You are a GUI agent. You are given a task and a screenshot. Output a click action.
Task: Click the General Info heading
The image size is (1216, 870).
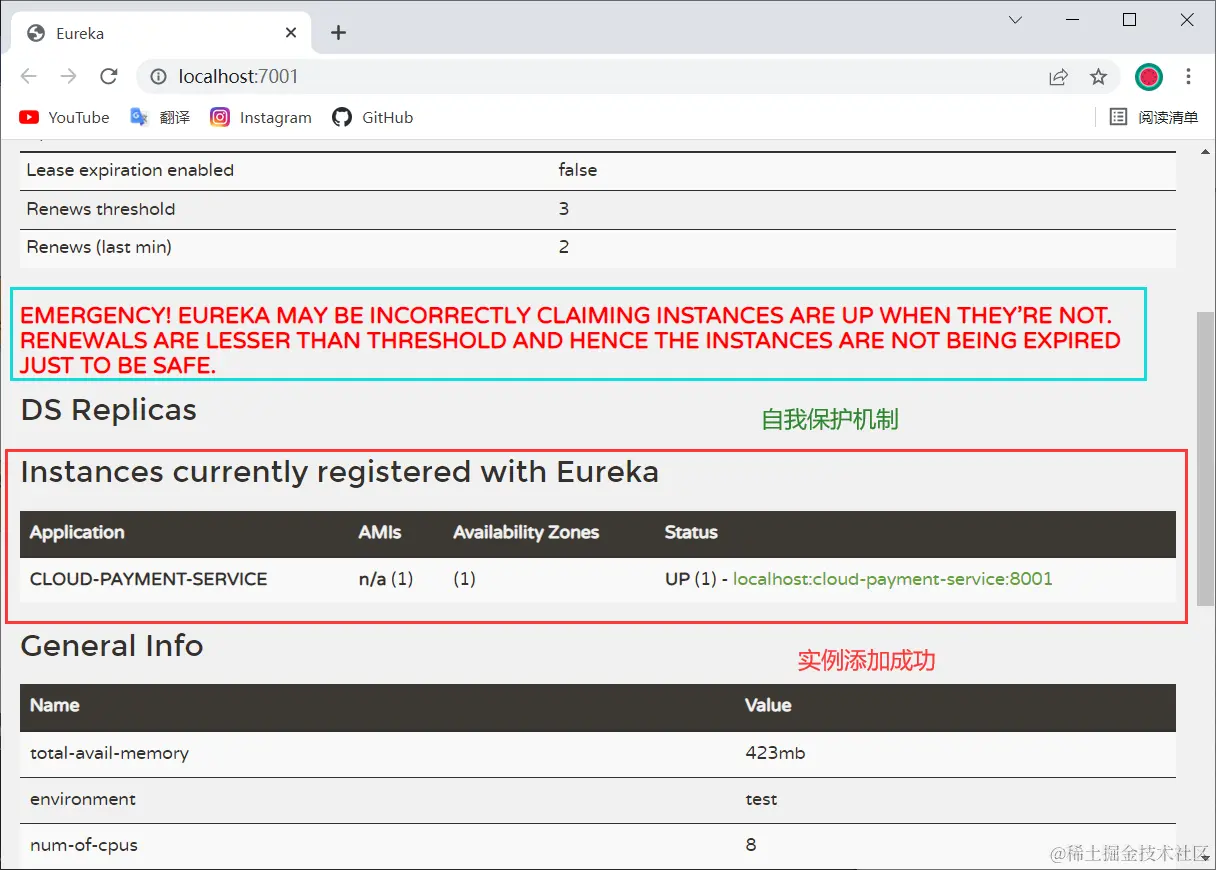pos(112,646)
